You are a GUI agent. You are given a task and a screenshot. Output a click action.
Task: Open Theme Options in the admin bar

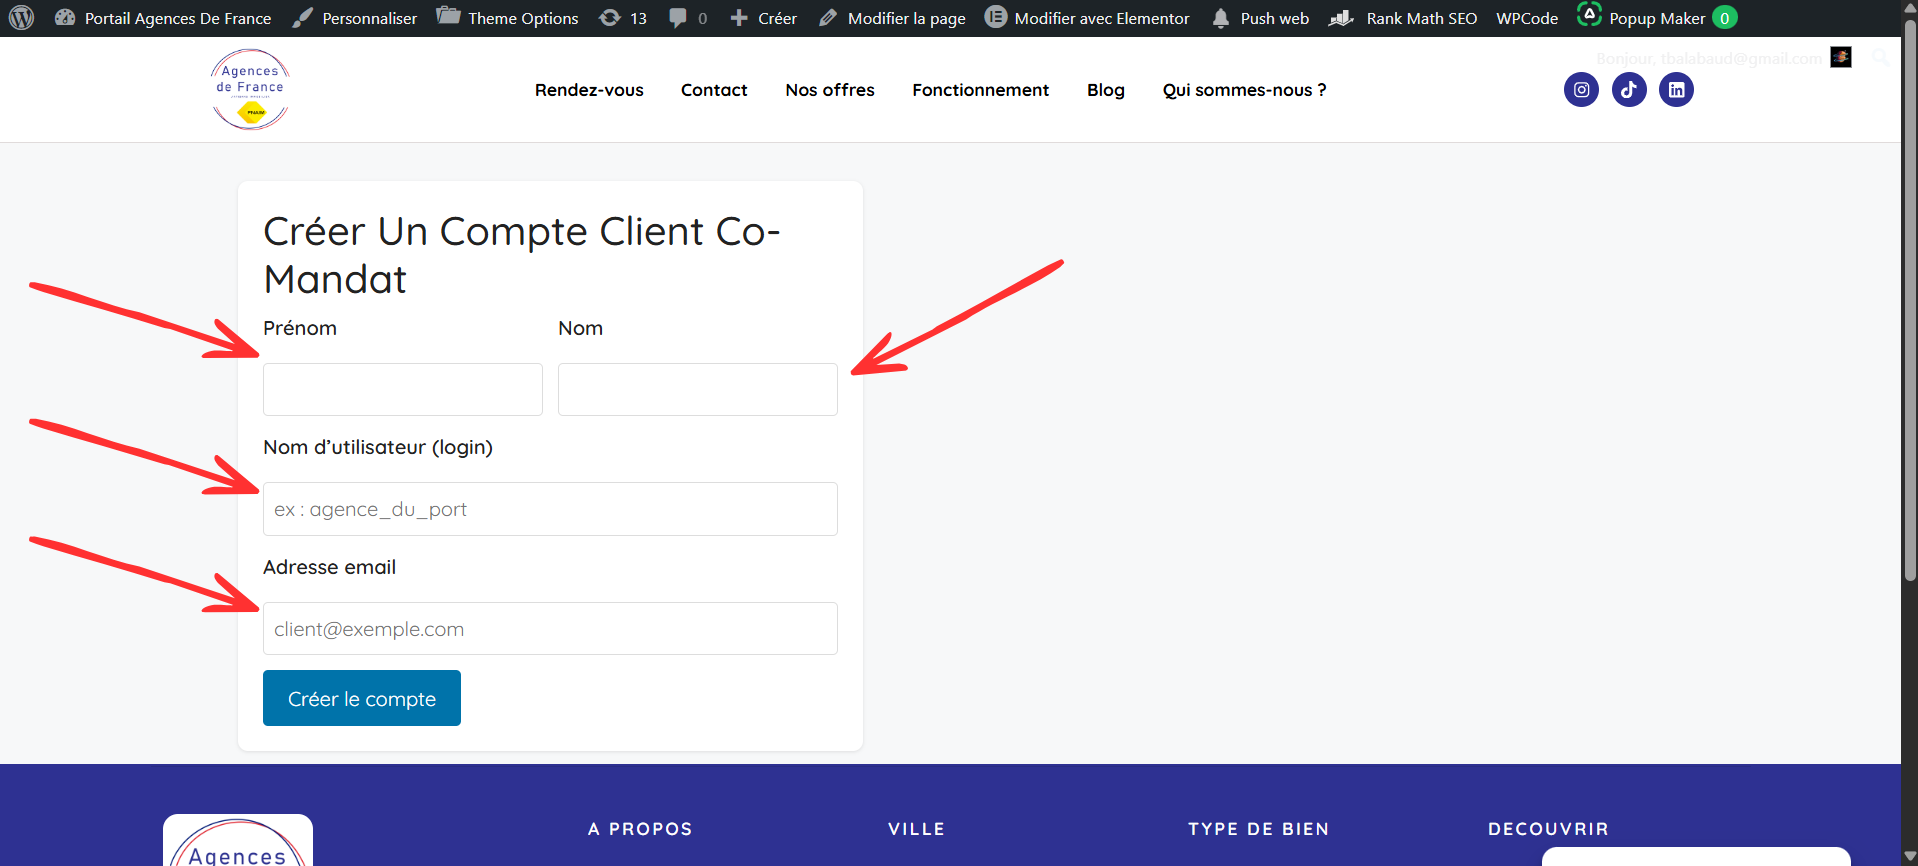[523, 18]
